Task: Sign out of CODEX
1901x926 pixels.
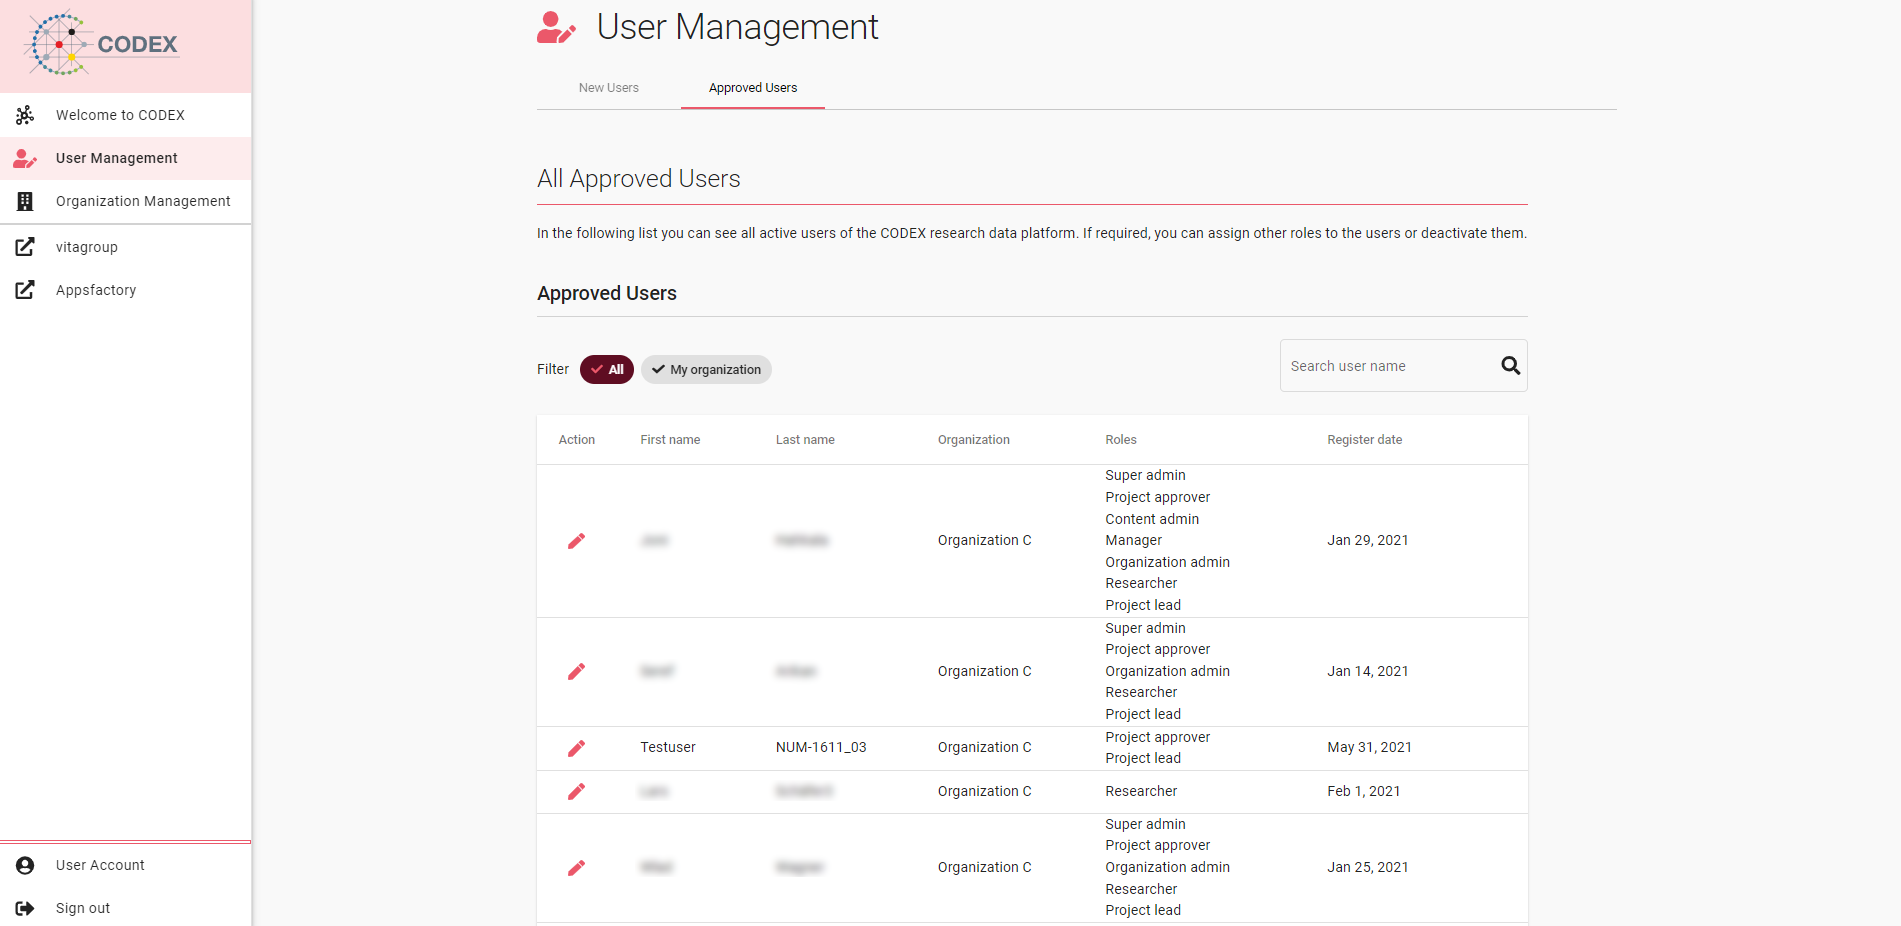Action: point(125,908)
